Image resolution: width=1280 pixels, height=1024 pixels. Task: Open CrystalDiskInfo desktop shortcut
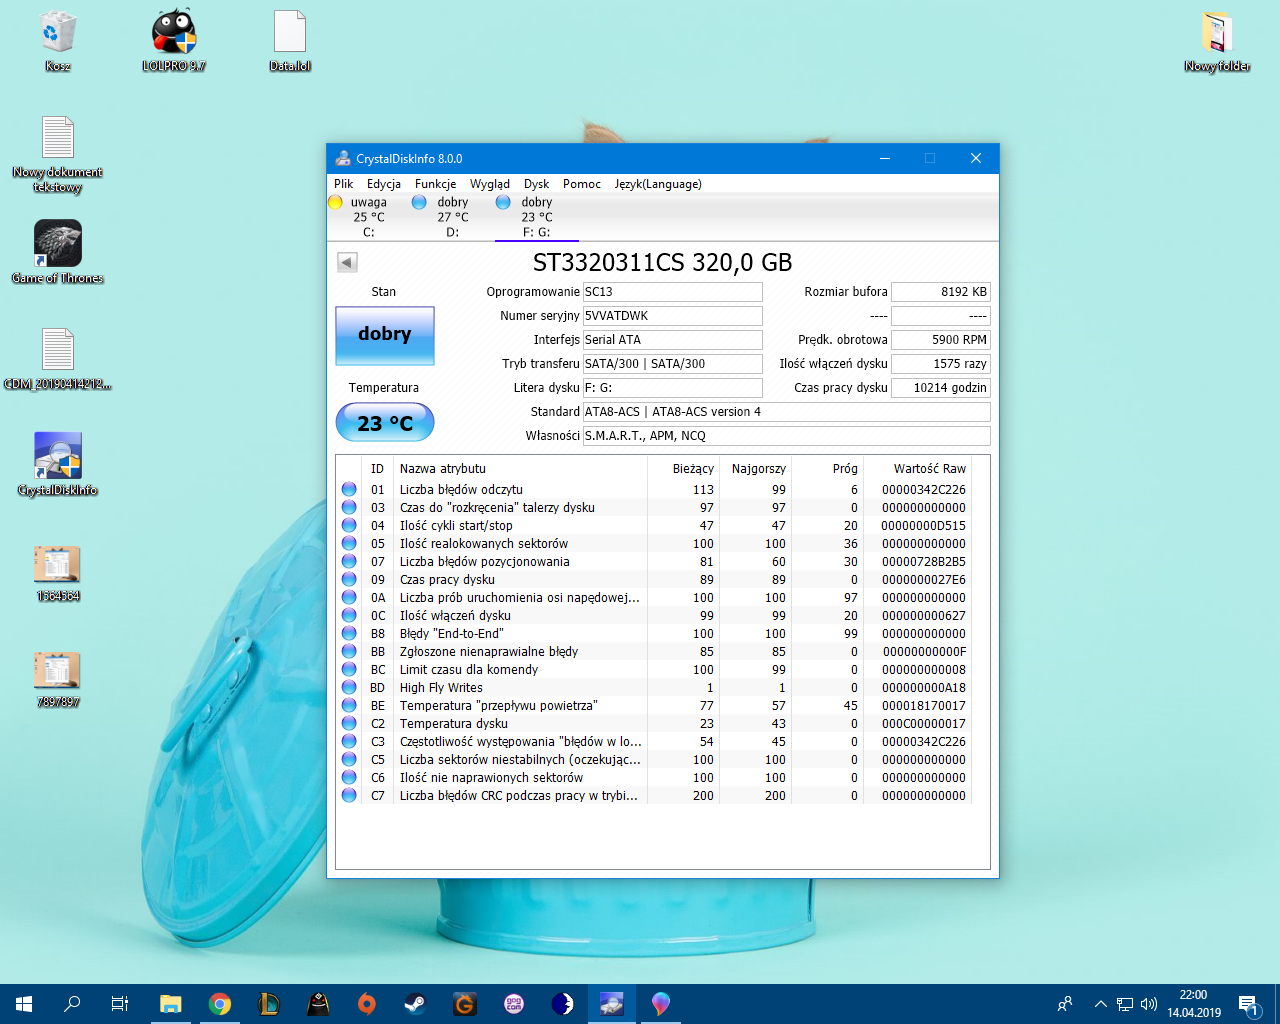coord(58,465)
